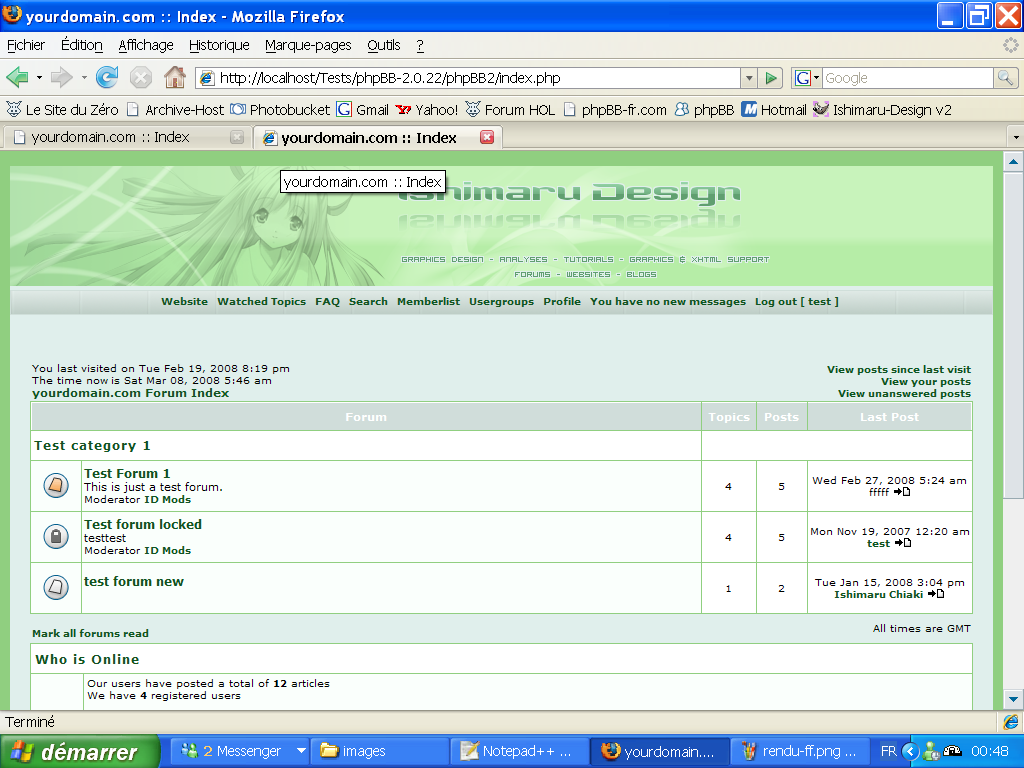Switch to rendu-ff.png taskbar window
This screenshot has width=1024, height=768.
click(801, 751)
